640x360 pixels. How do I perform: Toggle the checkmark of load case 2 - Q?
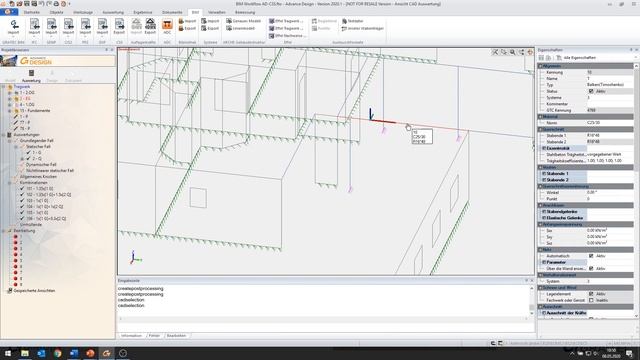click(28, 158)
